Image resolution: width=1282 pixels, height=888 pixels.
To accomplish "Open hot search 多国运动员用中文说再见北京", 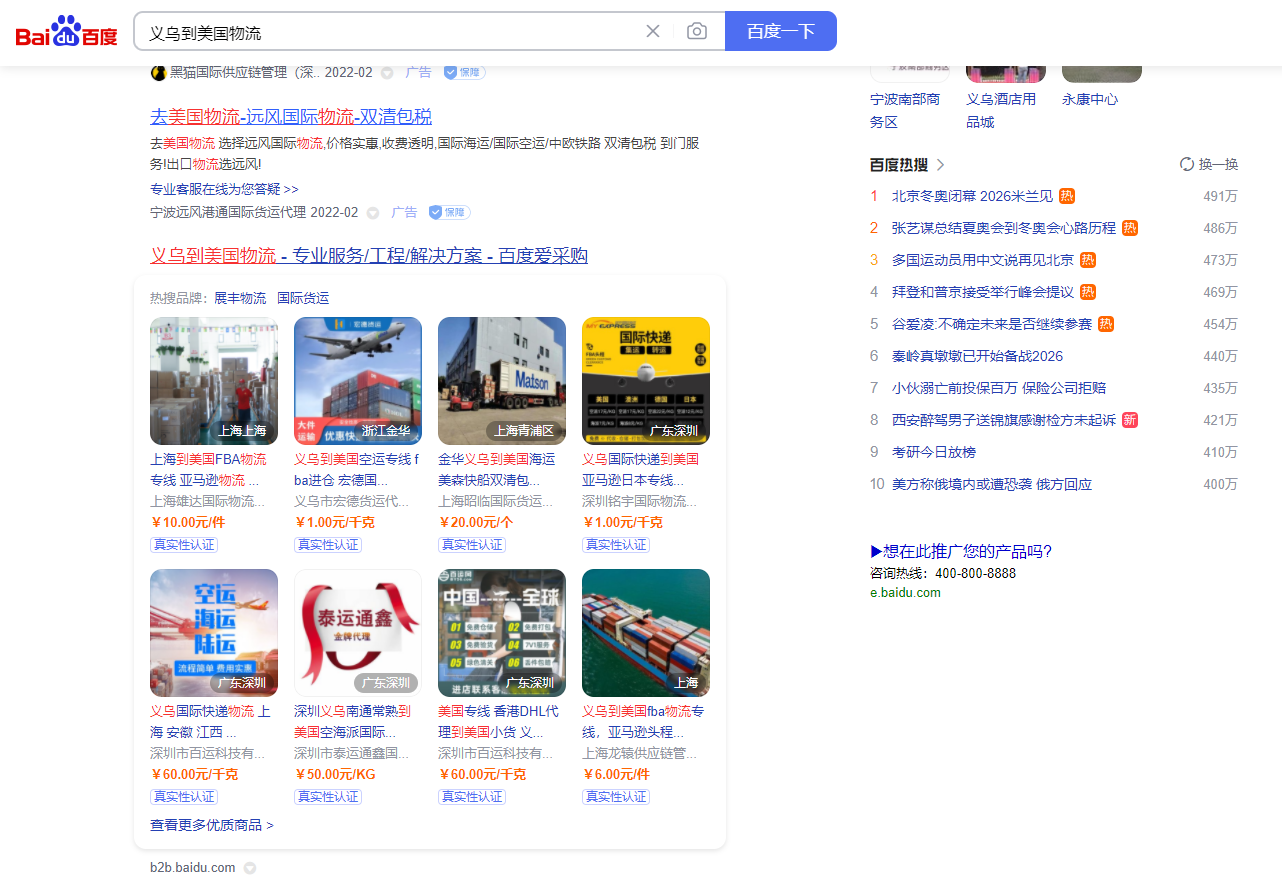I will 983,260.
